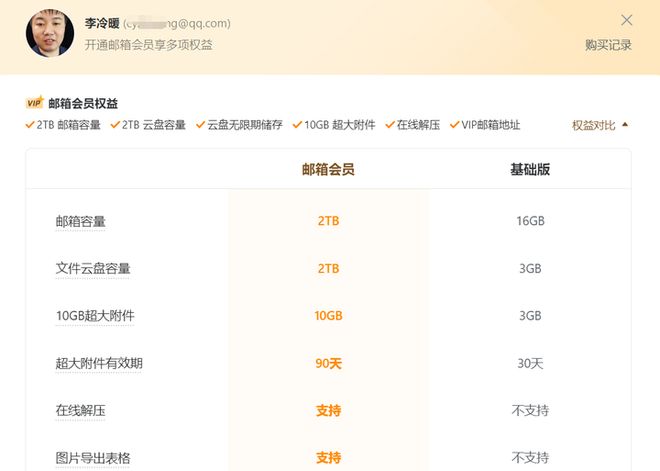
Task: Select the 2TB 邮箱容量 benefit tag
Action: 64,125
